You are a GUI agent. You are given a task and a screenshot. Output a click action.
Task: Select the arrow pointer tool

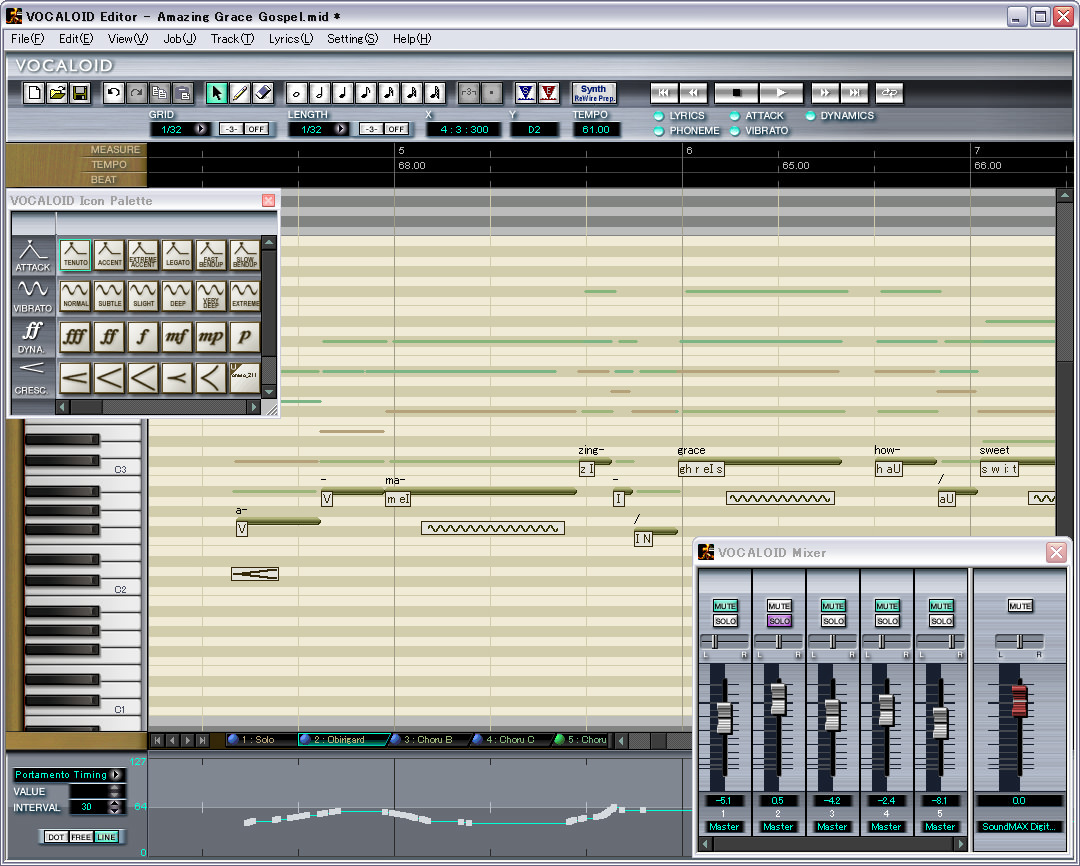pyautogui.click(x=216, y=93)
